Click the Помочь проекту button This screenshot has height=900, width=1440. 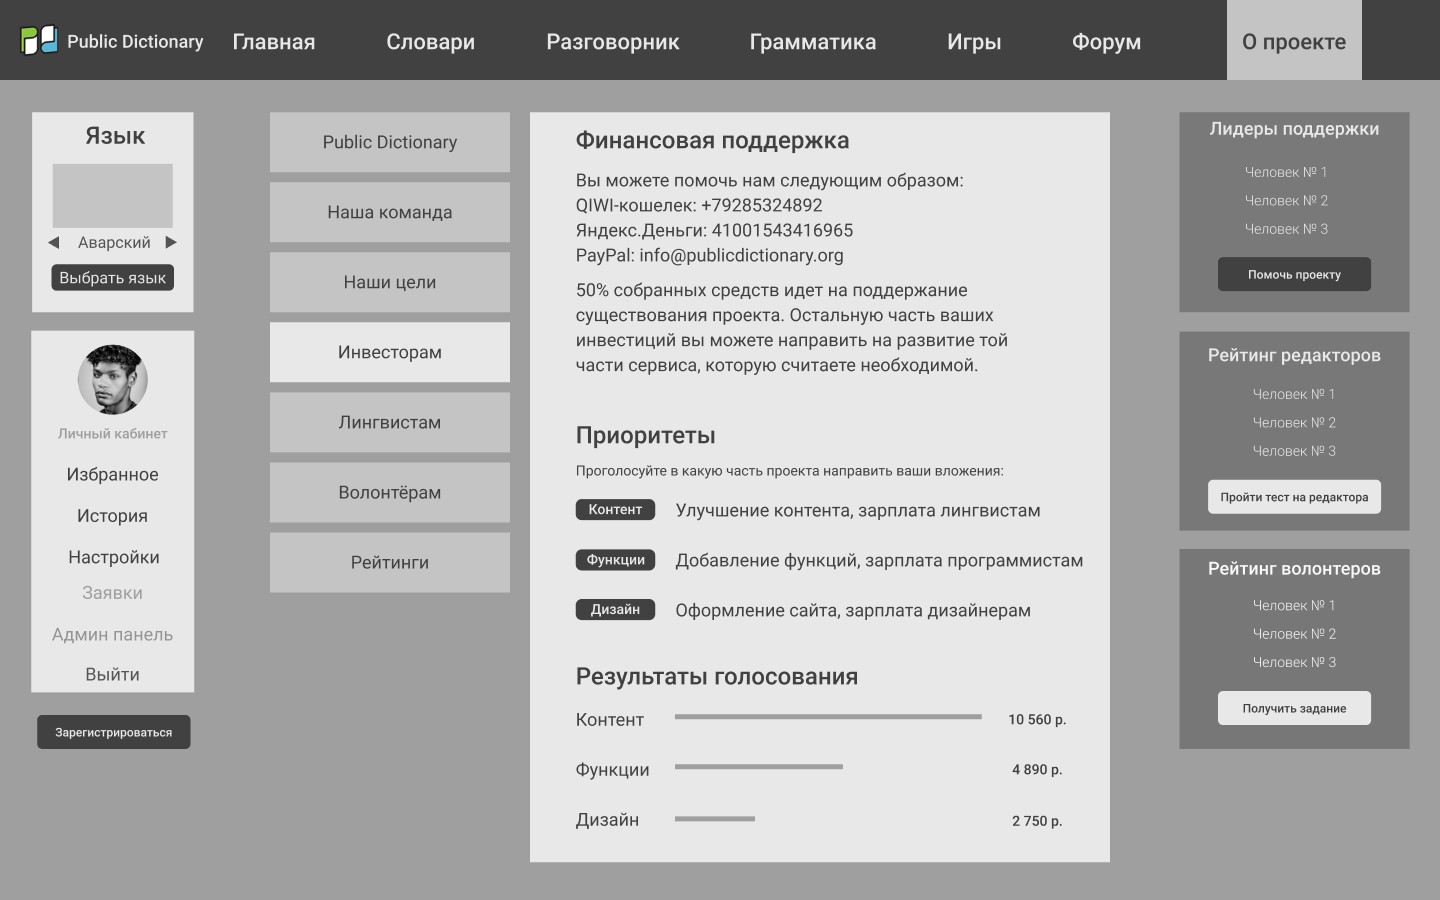pos(1294,274)
